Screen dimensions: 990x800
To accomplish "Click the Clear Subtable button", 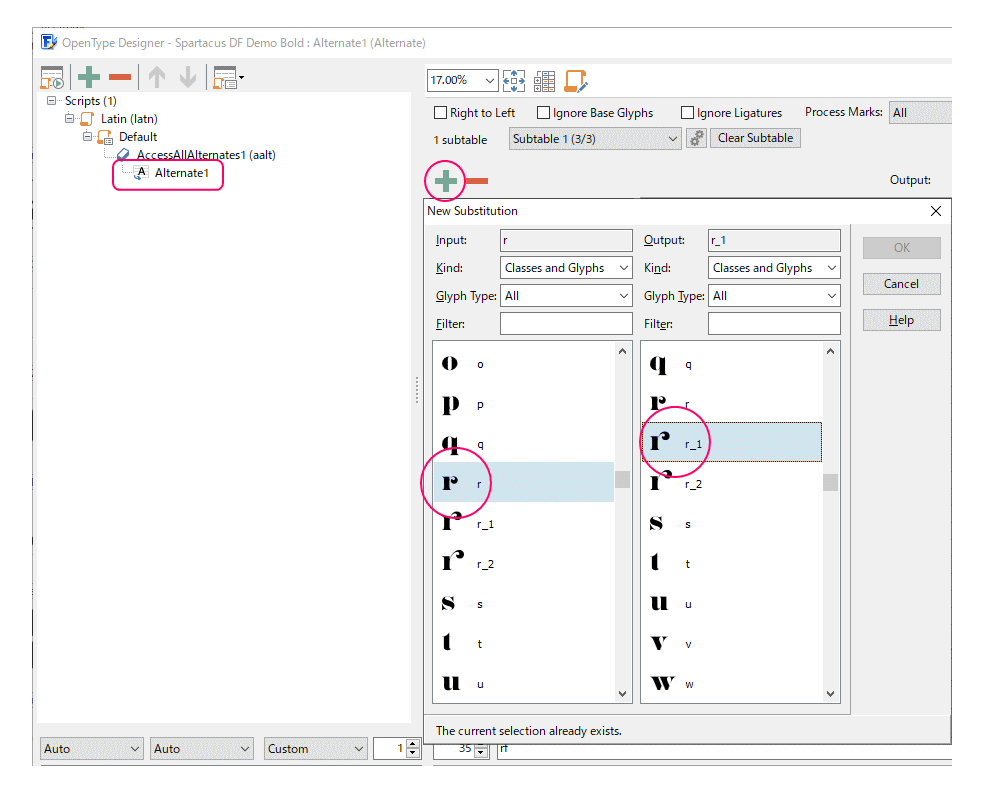I will tap(755, 138).
